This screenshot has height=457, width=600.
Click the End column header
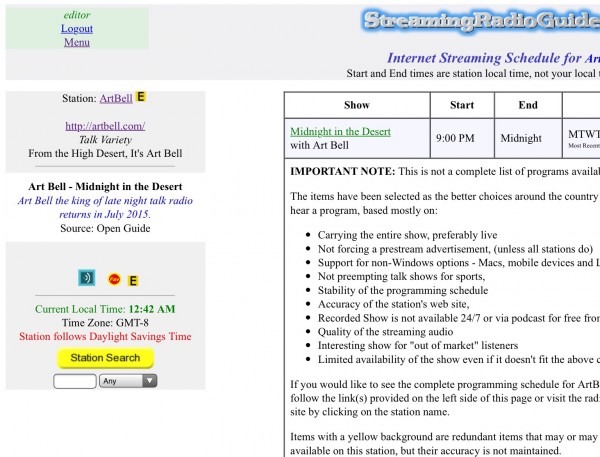pyautogui.click(x=528, y=105)
